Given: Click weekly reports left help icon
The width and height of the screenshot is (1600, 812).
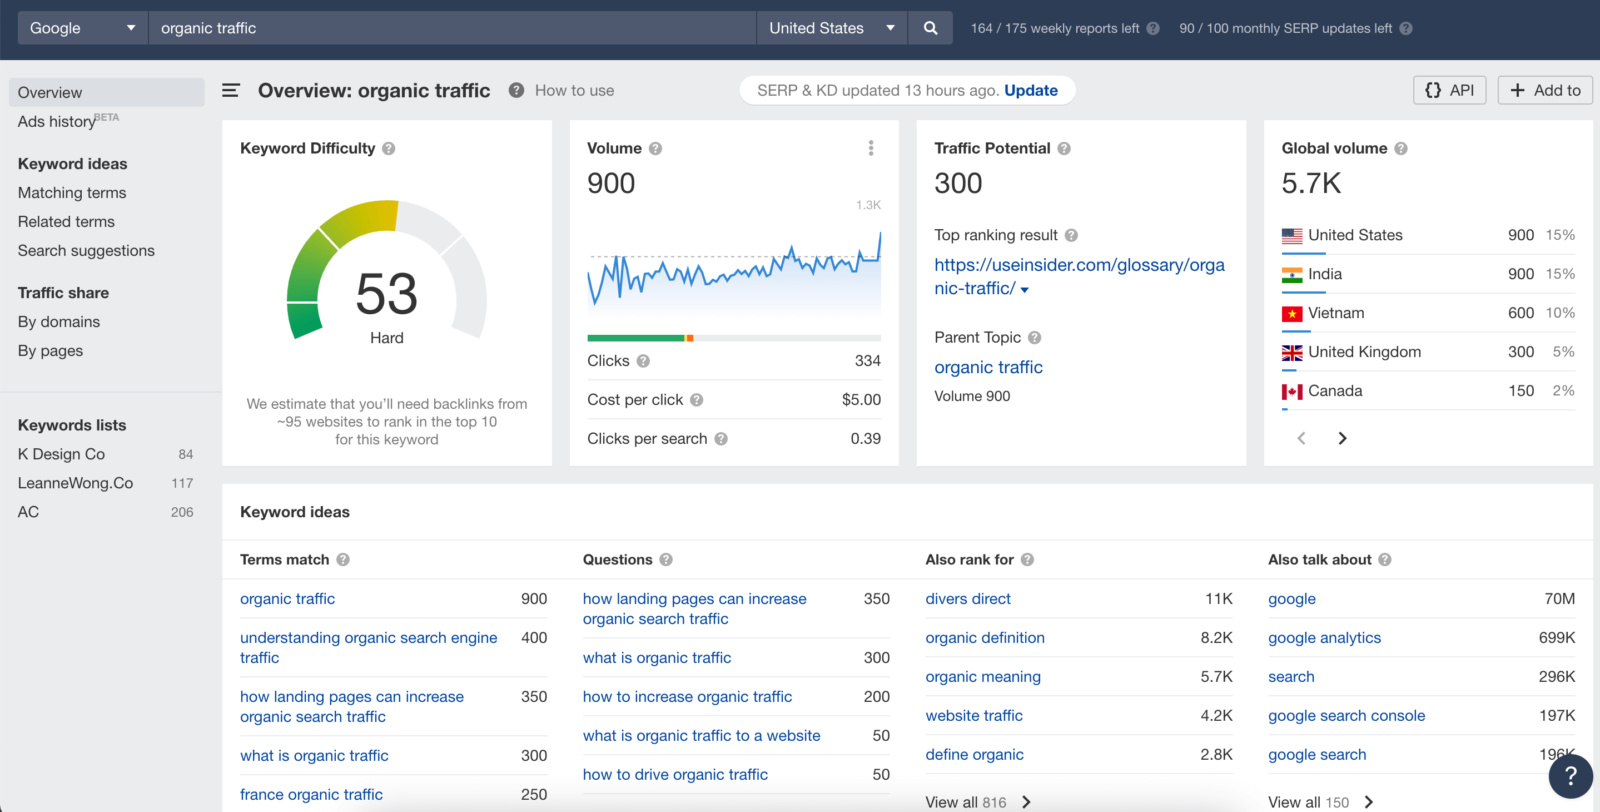Looking at the screenshot, I should click(1153, 28).
